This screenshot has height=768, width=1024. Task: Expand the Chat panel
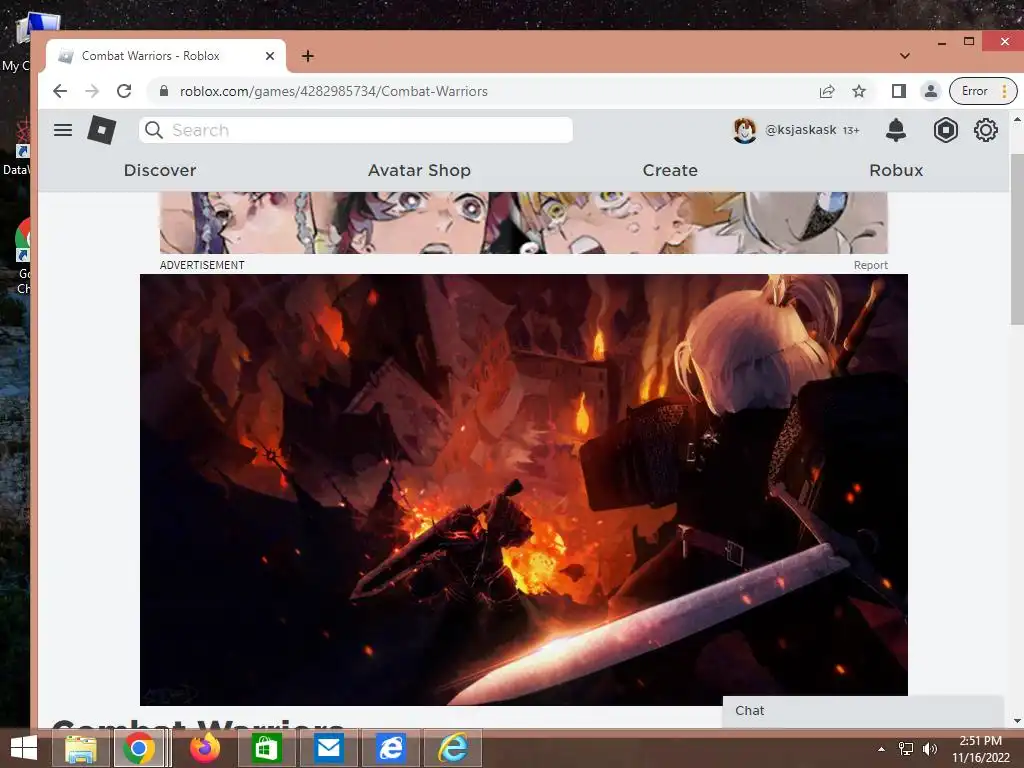click(x=863, y=711)
